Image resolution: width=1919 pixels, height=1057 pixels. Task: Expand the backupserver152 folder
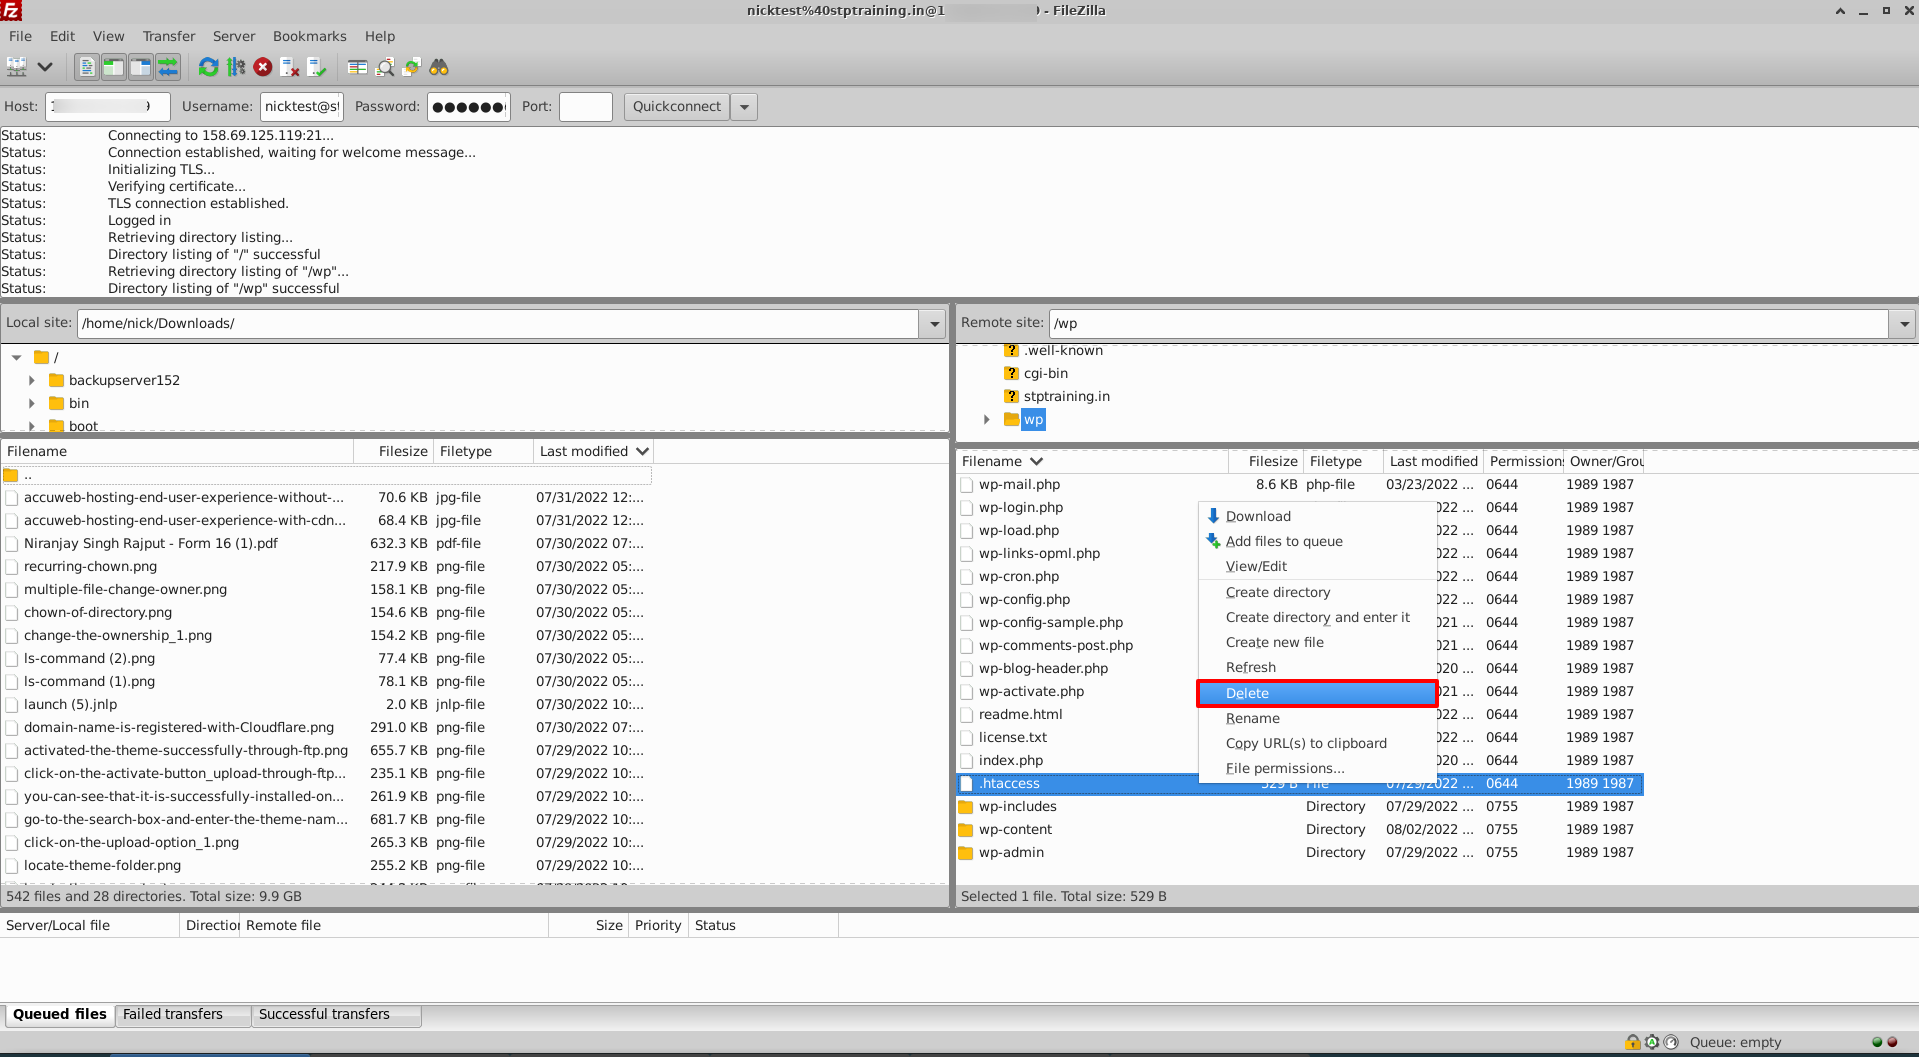pos(31,380)
